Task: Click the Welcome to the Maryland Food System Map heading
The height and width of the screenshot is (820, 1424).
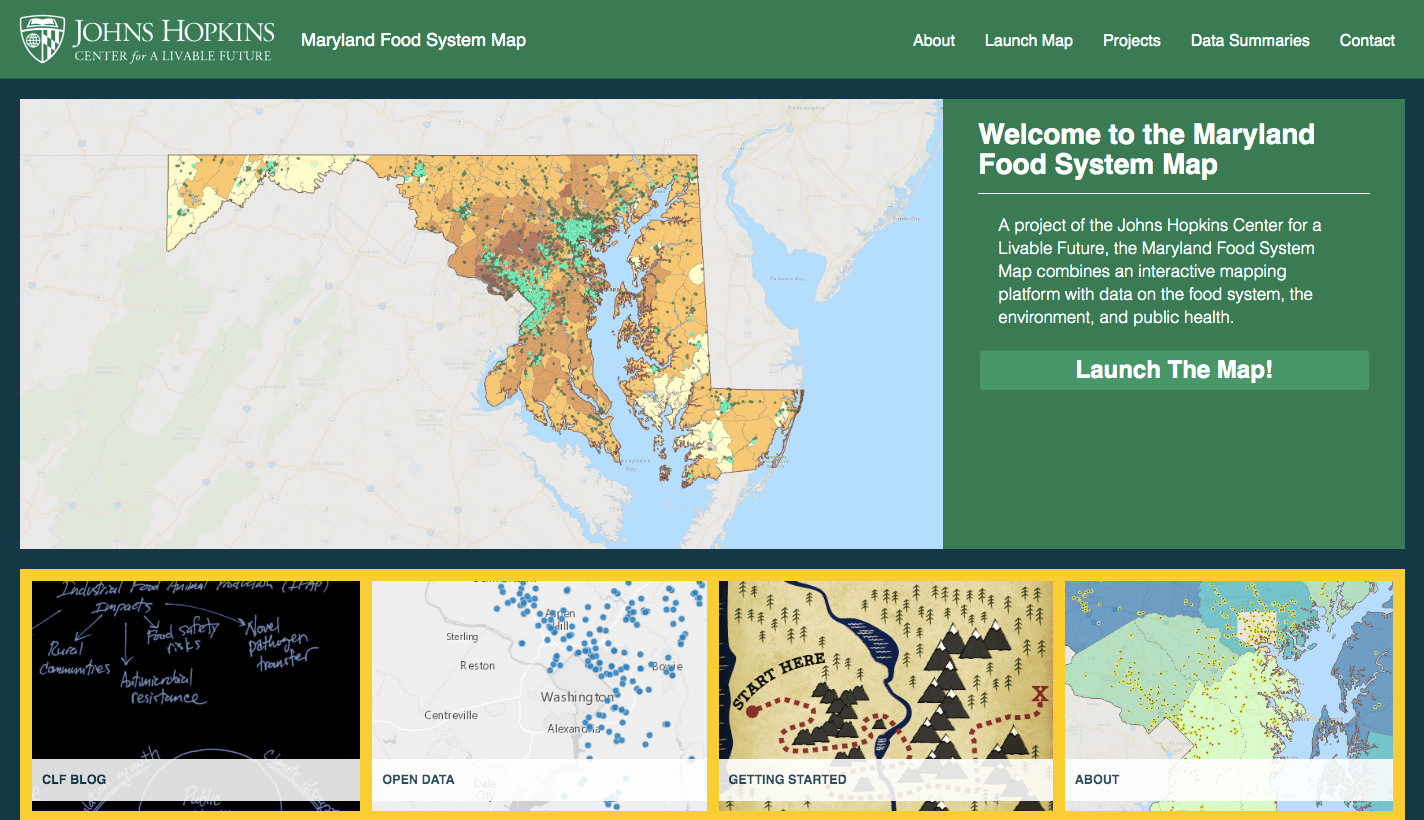Action: click(1146, 149)
